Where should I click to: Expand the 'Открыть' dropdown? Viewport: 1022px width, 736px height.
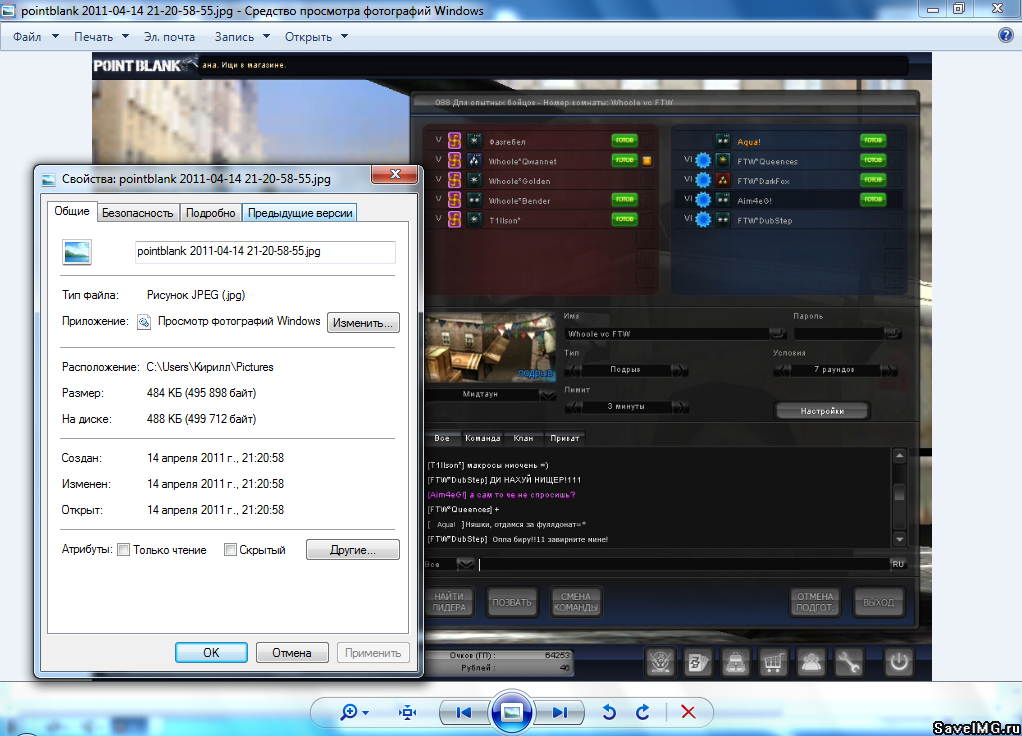click(316, 37)
